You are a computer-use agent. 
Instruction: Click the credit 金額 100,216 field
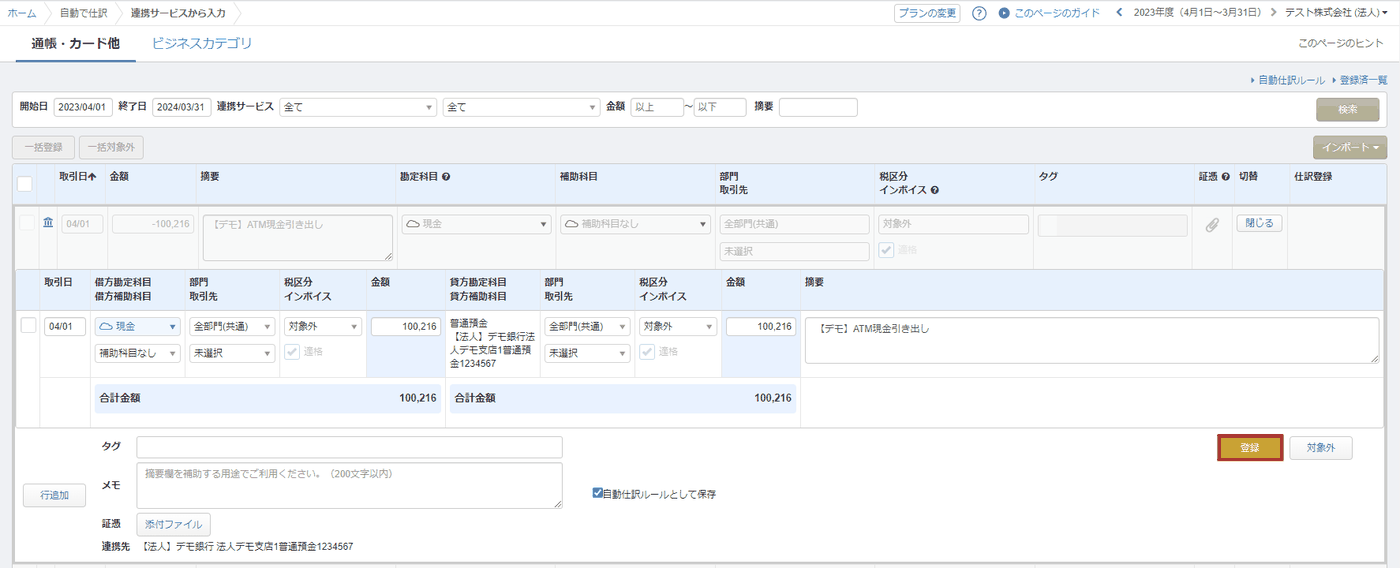click(761, 326)
